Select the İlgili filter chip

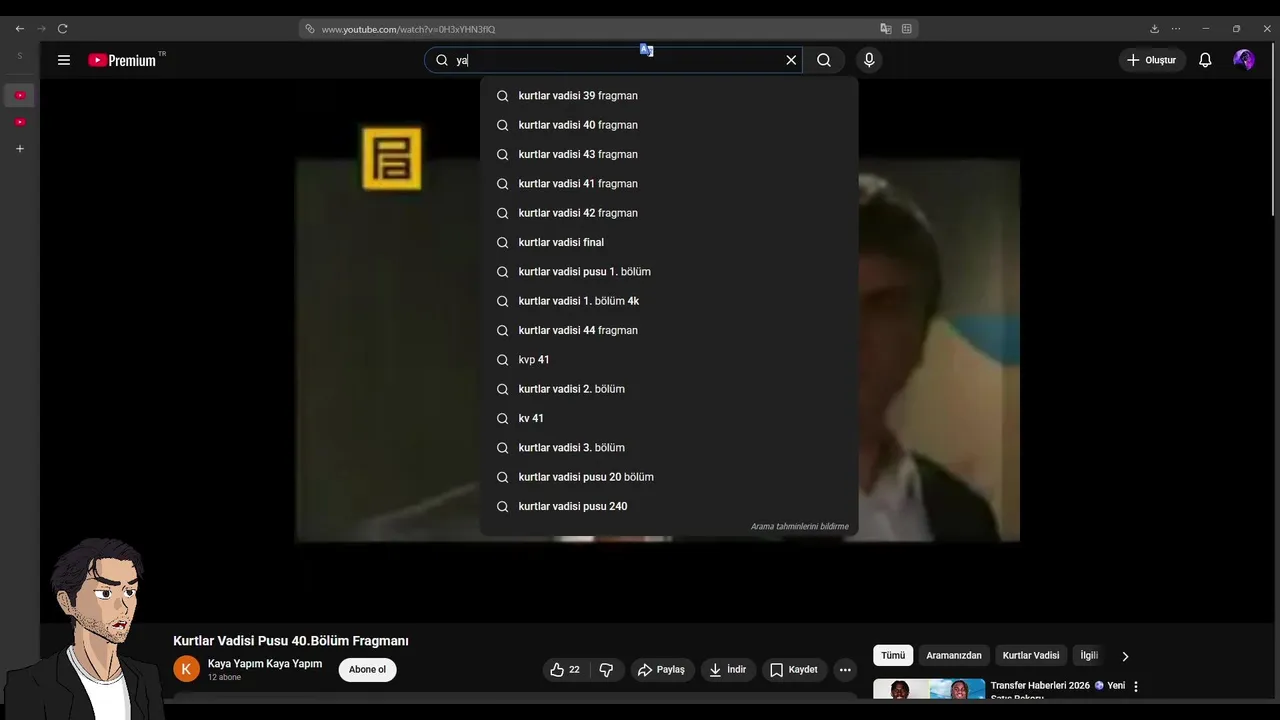1089,656
